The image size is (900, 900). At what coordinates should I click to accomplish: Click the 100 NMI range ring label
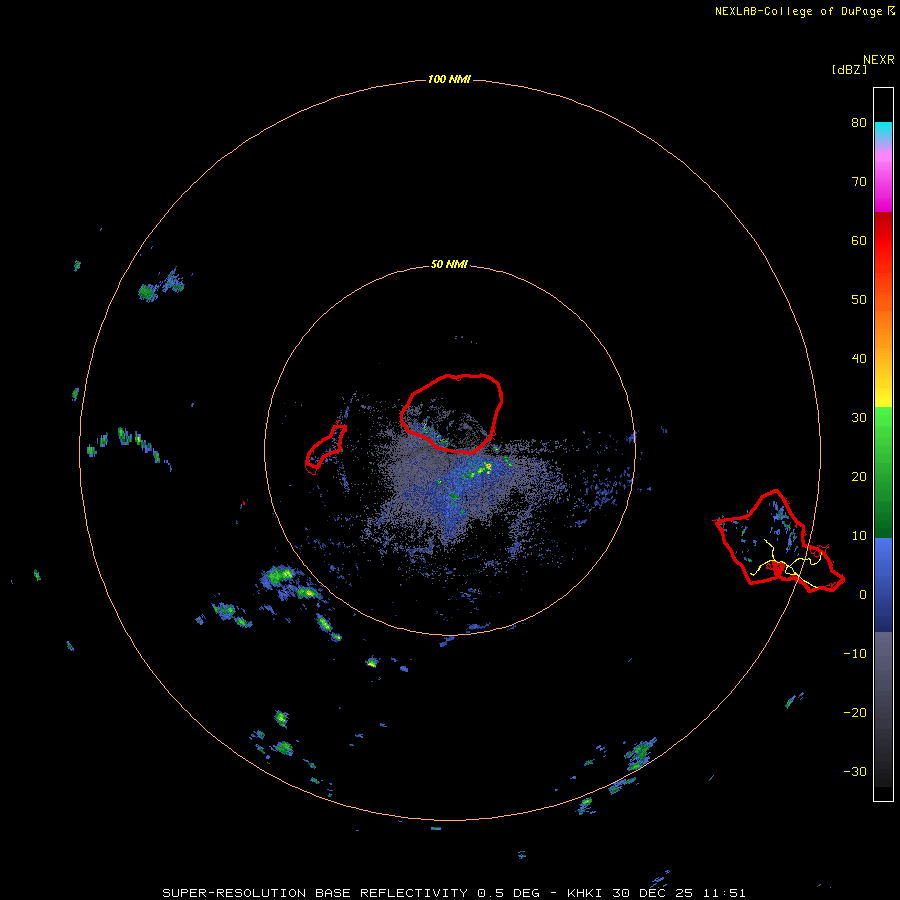(x=449, y=79)
